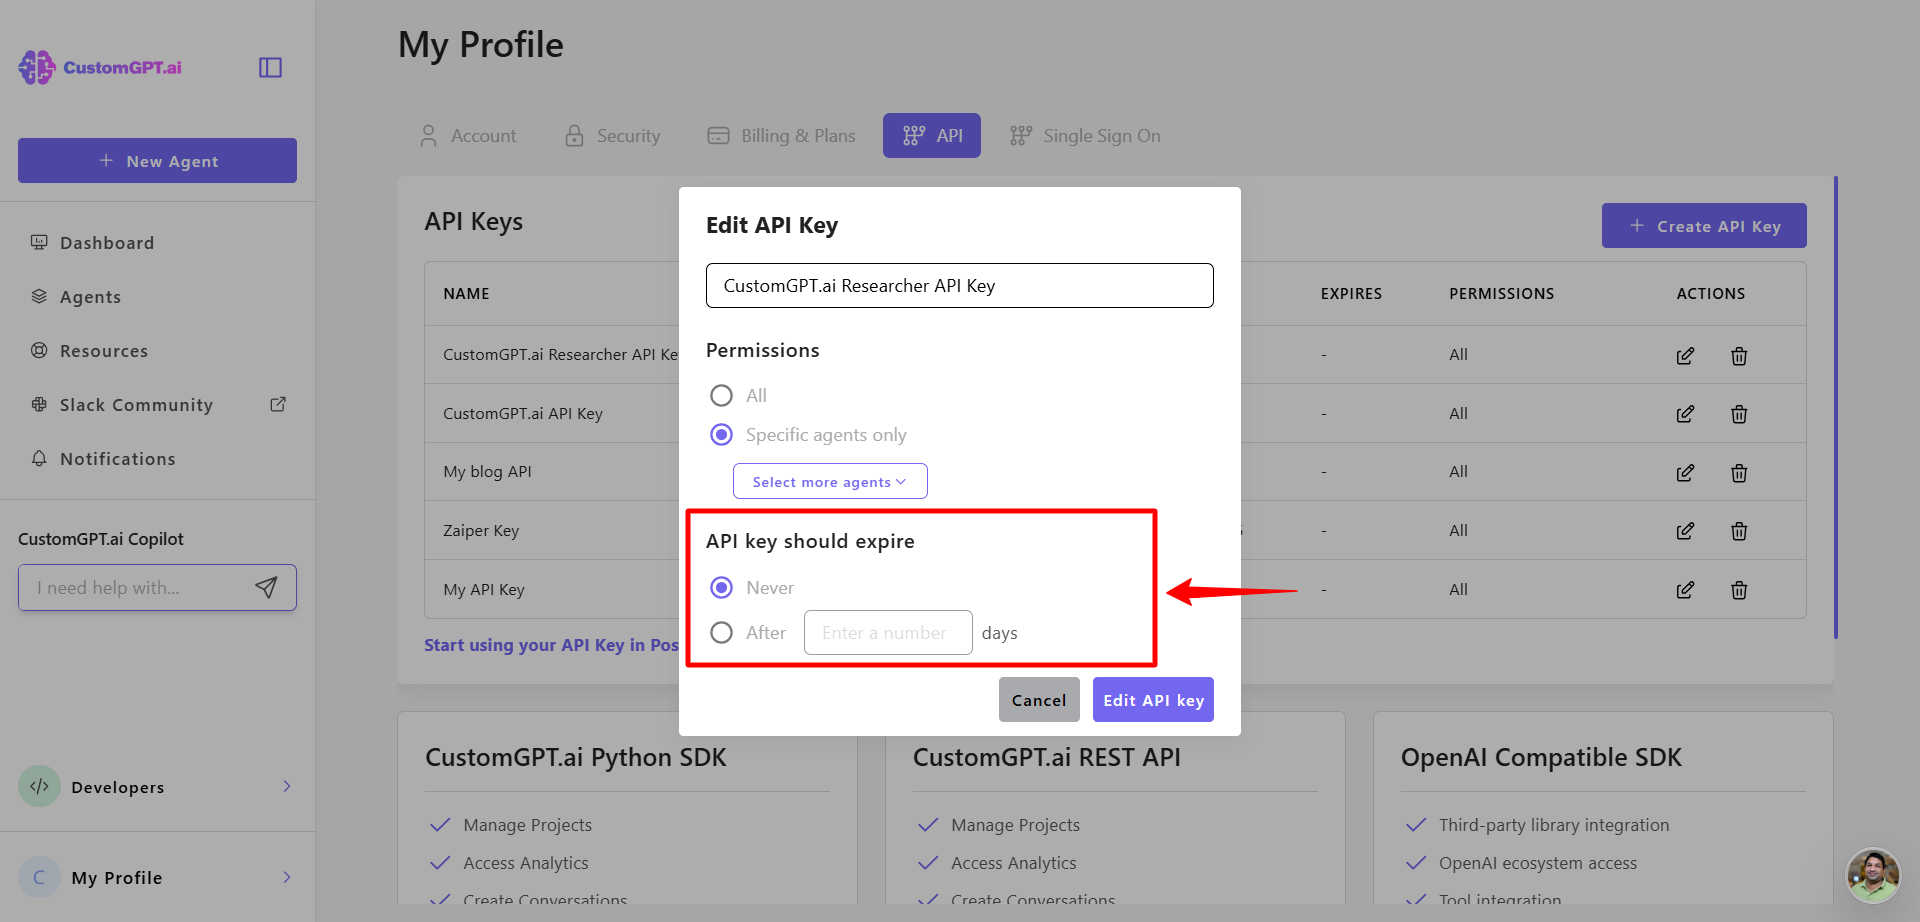Open Resources from the sidebar
The width and height of the screenshot is (1920, 922).
pos(104,351)
